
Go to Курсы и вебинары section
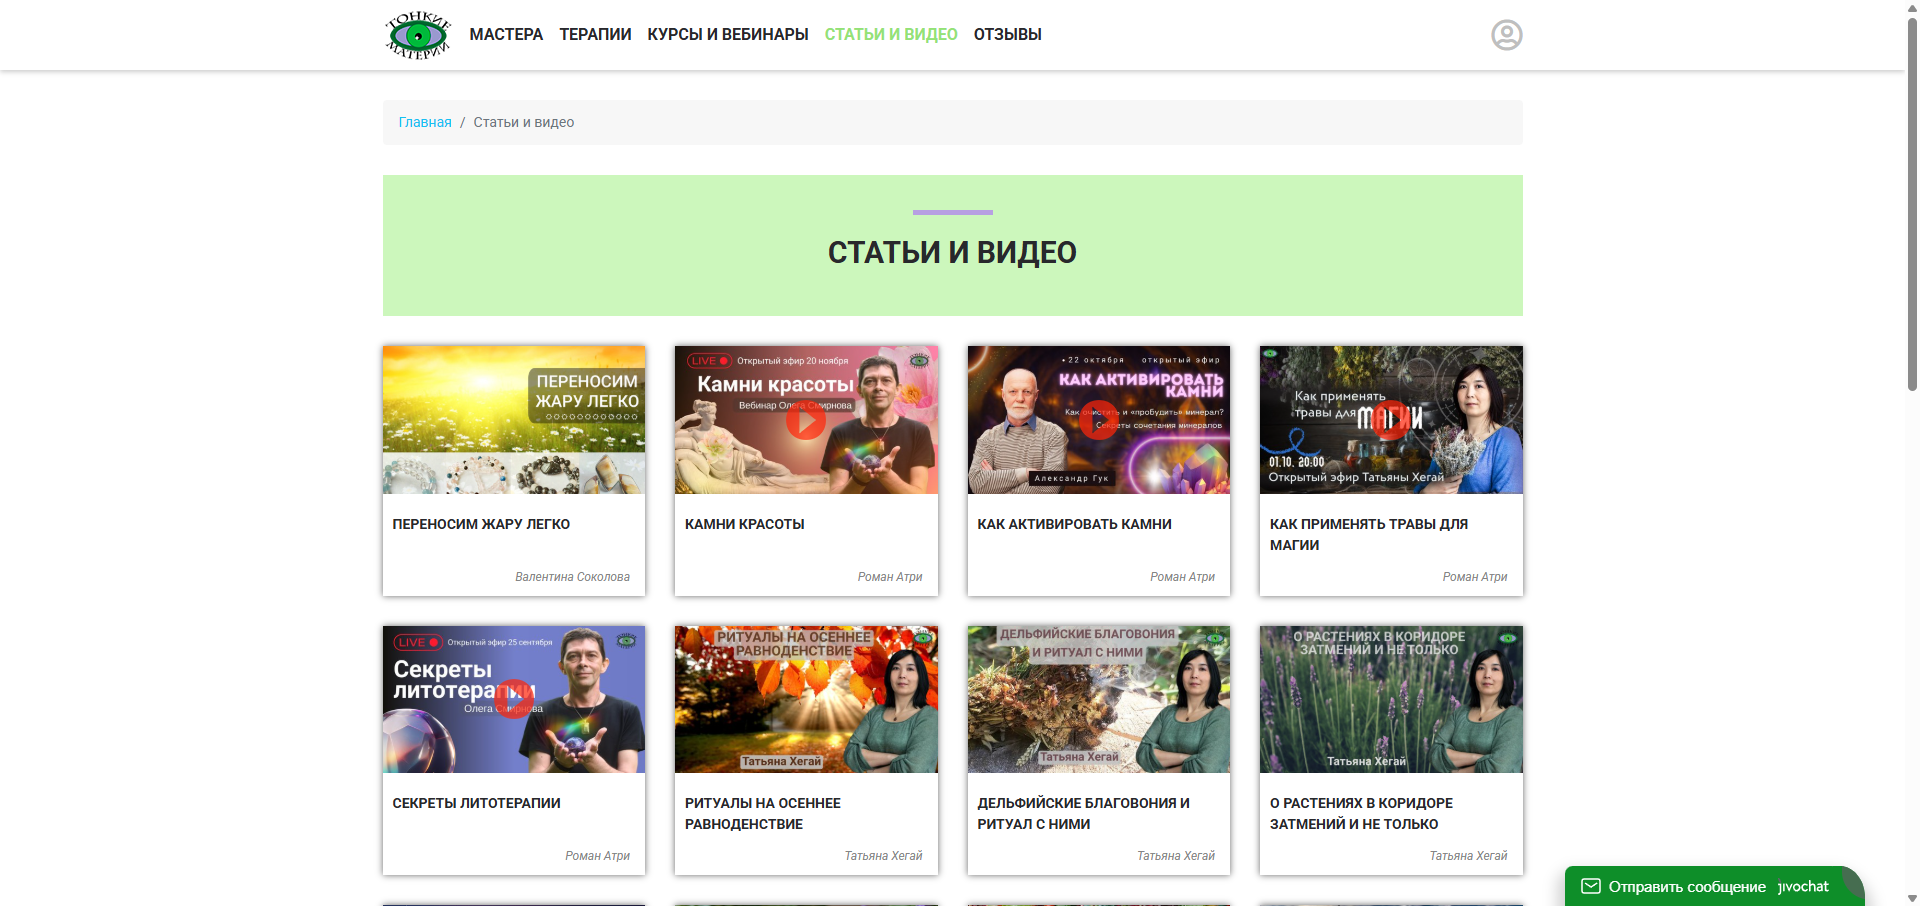click(728, 35)
